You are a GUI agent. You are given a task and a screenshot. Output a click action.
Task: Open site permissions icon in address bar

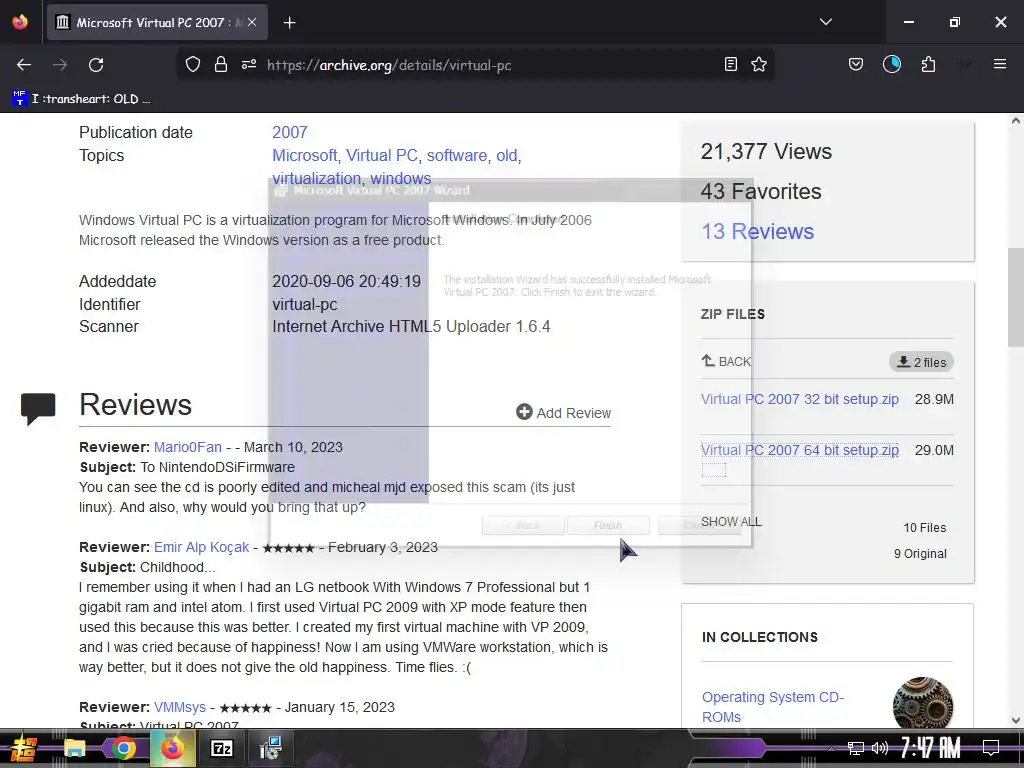point(249,65)
